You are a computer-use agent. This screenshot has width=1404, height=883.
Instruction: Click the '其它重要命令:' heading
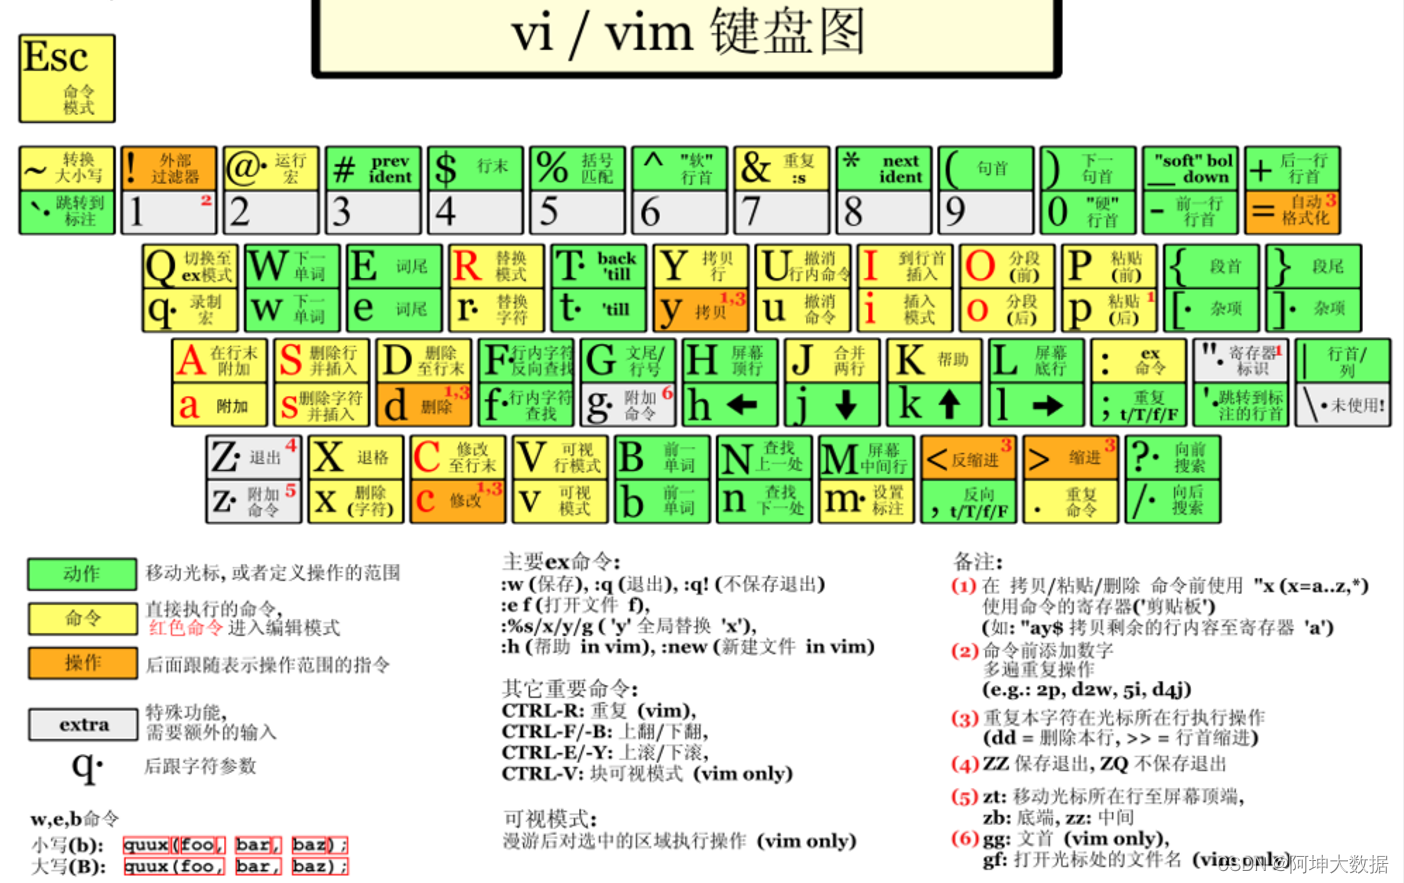point(570,688)
